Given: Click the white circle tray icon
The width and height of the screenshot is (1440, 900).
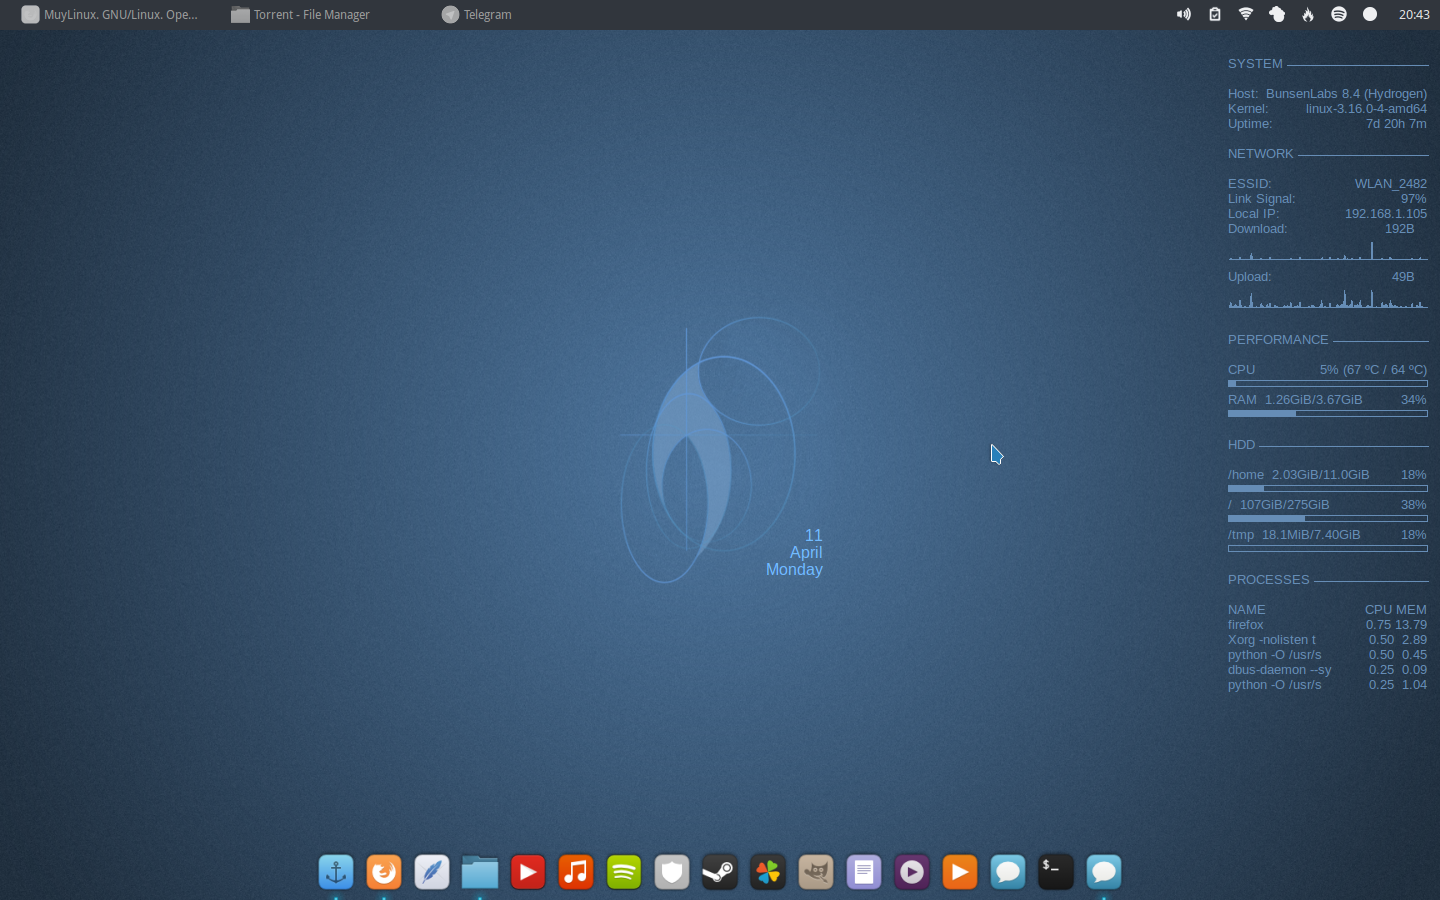Looking at the screenshot, I should [x=1370, y=14].
